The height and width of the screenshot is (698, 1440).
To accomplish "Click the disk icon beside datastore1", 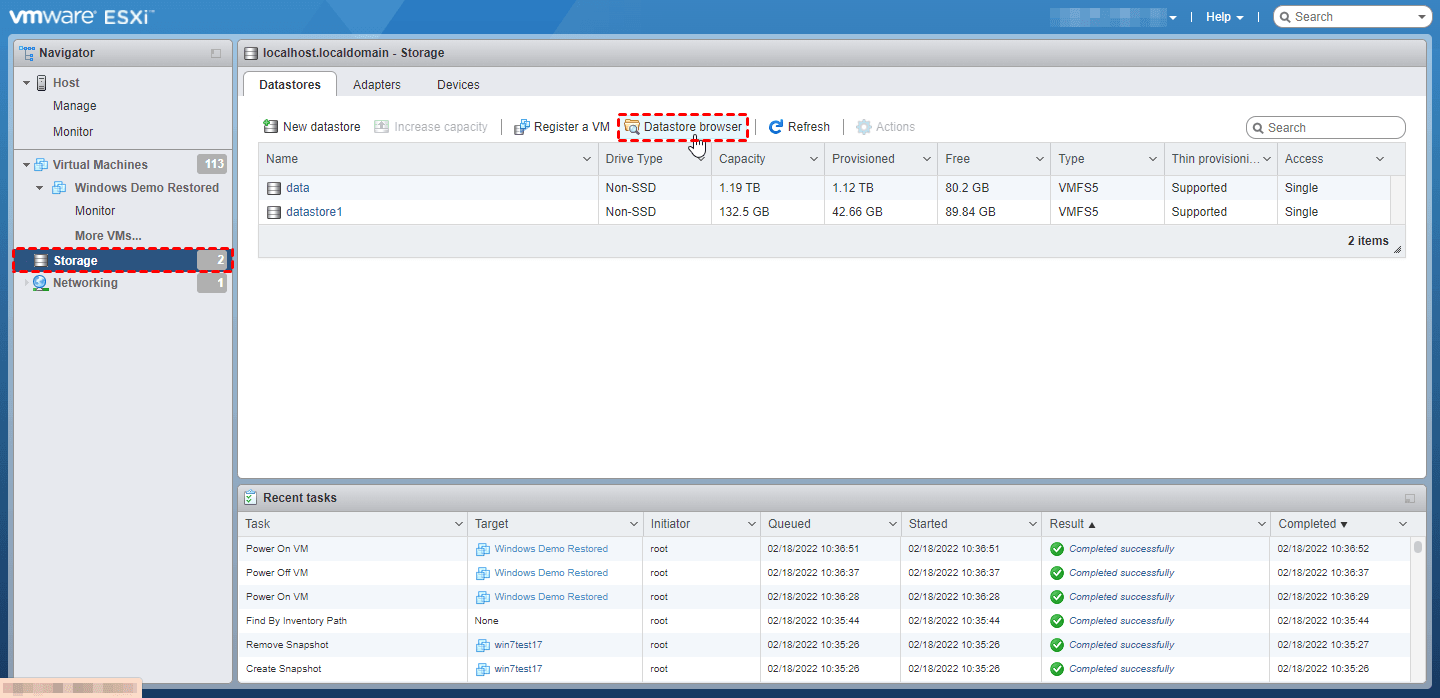I will pos(274,212).
